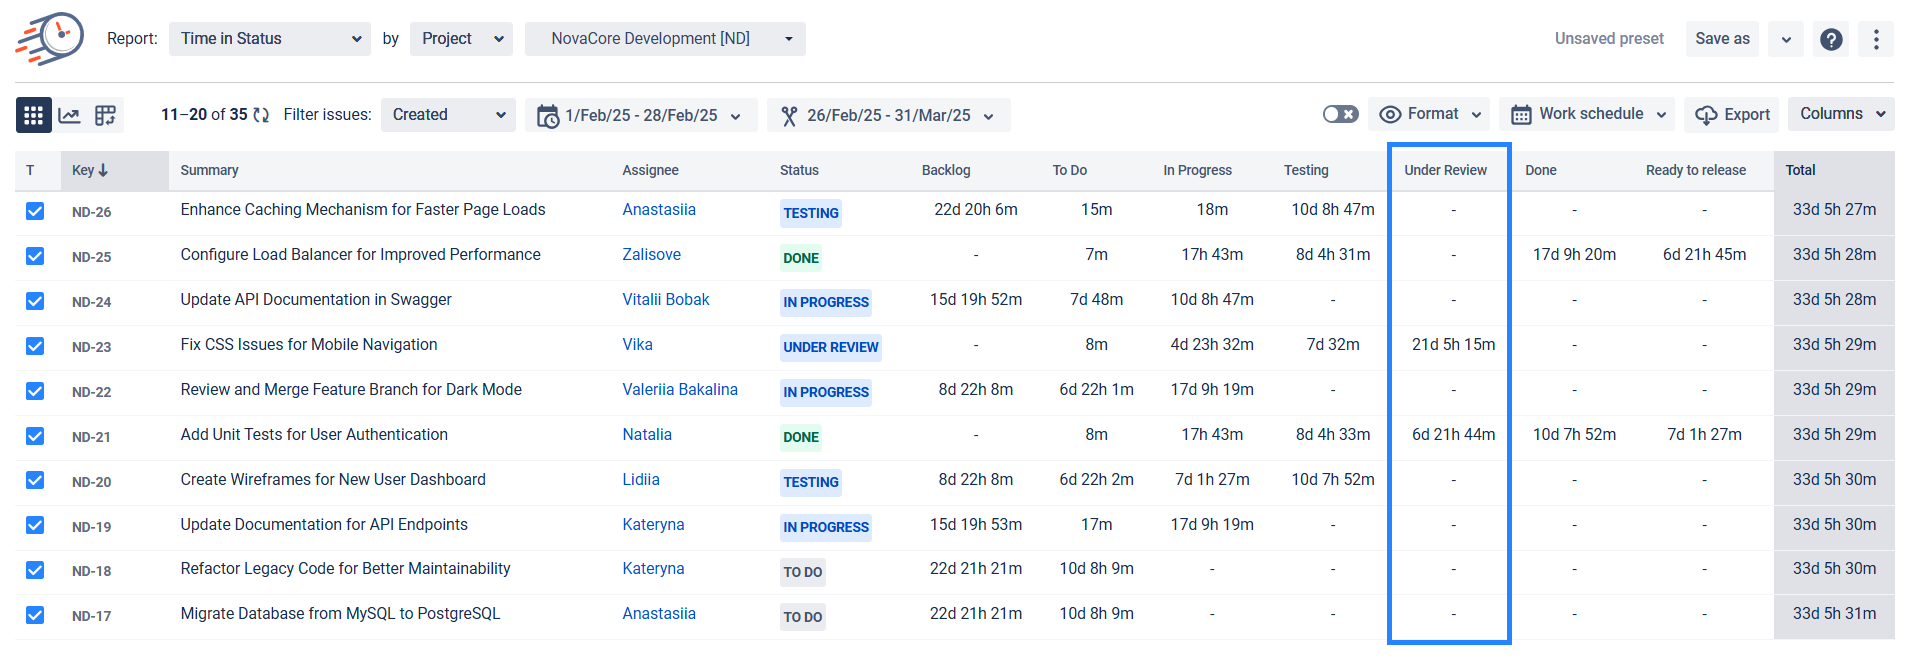The image size is (1909, 671).
Task: Click the Time in Status app logo
Action: pos(50,39)
